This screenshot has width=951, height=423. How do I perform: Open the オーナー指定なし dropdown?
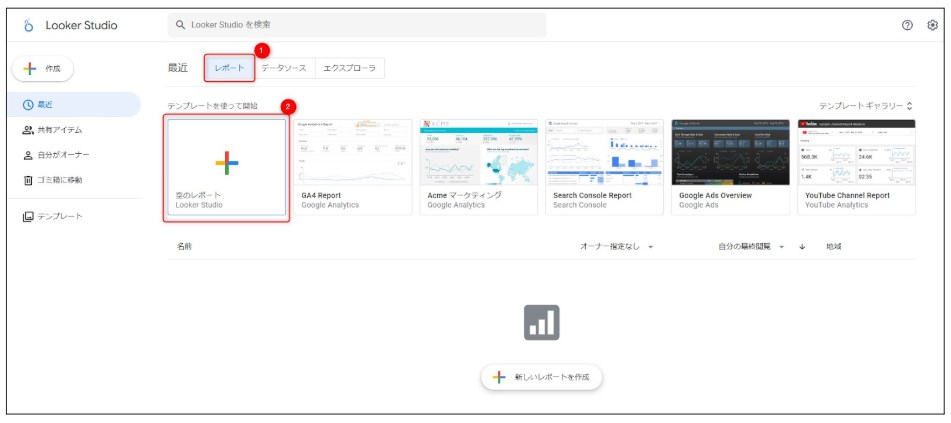click(617, 246)
